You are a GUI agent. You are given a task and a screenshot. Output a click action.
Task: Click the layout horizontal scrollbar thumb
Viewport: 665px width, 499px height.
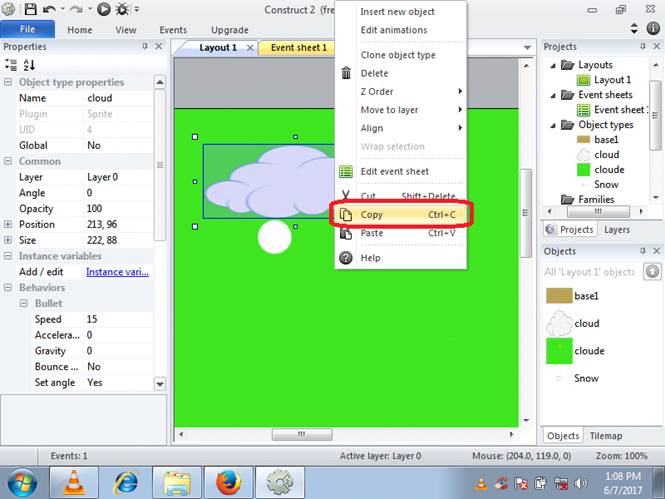302,434
